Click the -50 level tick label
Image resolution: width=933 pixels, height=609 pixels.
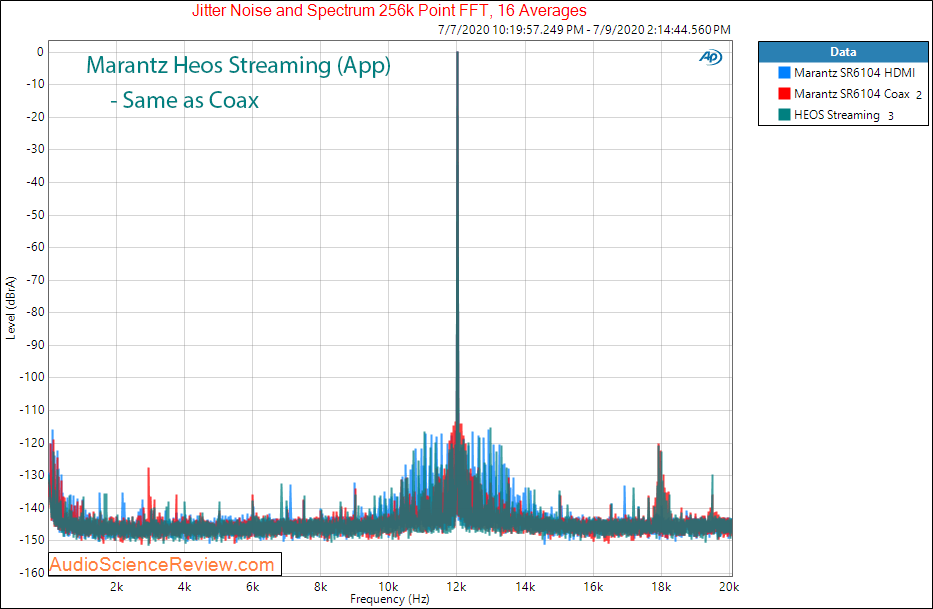[35, 214]
